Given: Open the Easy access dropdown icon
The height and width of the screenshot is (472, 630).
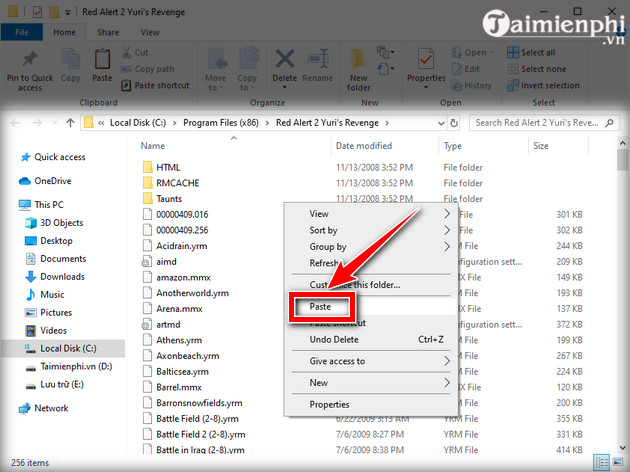Looking at the screenshot, I should [x=385, y=69].
